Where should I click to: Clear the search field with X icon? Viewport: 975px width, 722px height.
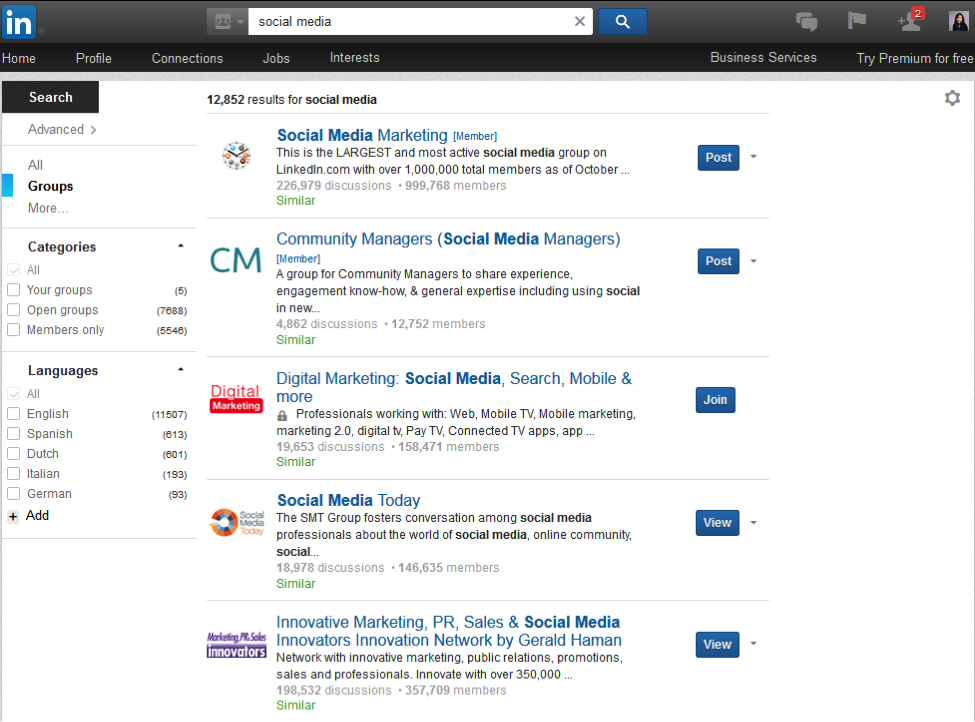tap(580, 22)
